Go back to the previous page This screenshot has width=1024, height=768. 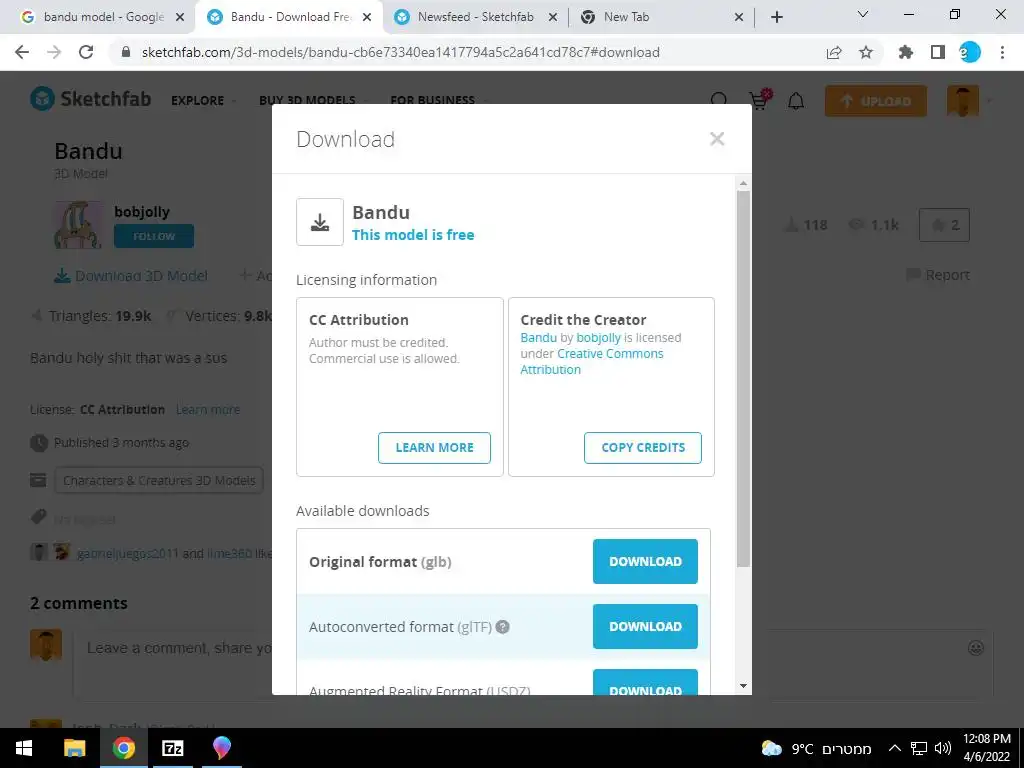tap(22, 52)
